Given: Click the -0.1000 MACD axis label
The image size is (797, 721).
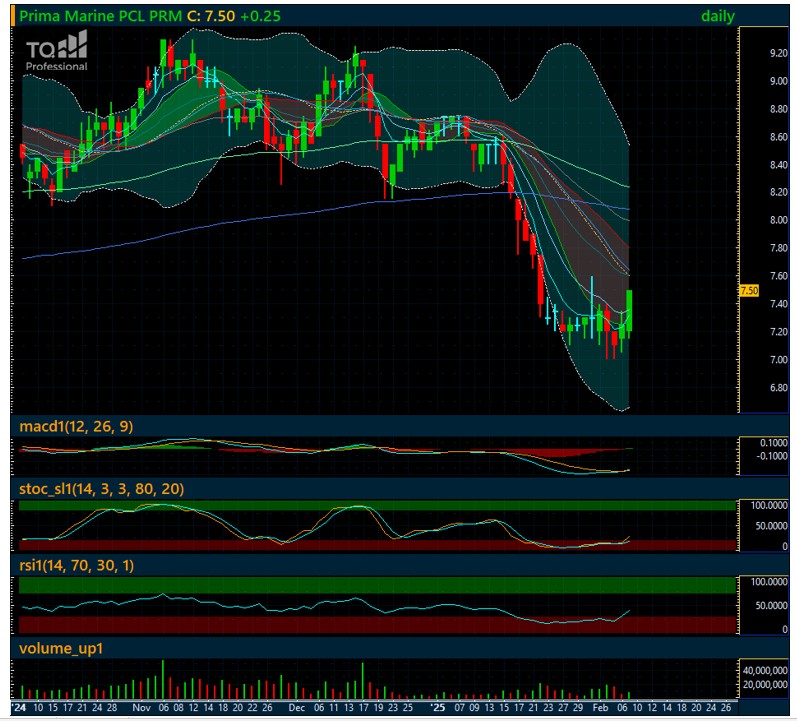Looking at the screenshot, I should [x=772, y=456].
